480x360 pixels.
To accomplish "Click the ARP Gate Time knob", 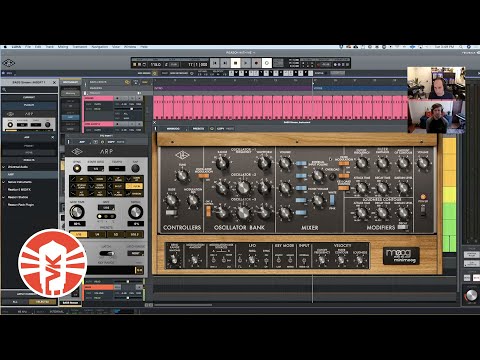I will click(77, 212).
